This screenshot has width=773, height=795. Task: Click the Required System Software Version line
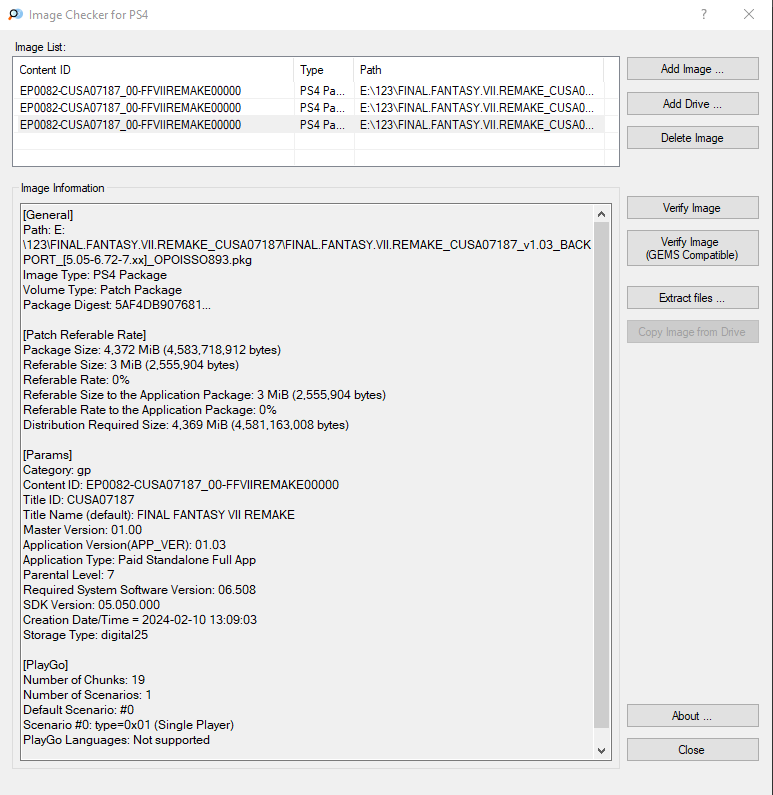[139, 590]
